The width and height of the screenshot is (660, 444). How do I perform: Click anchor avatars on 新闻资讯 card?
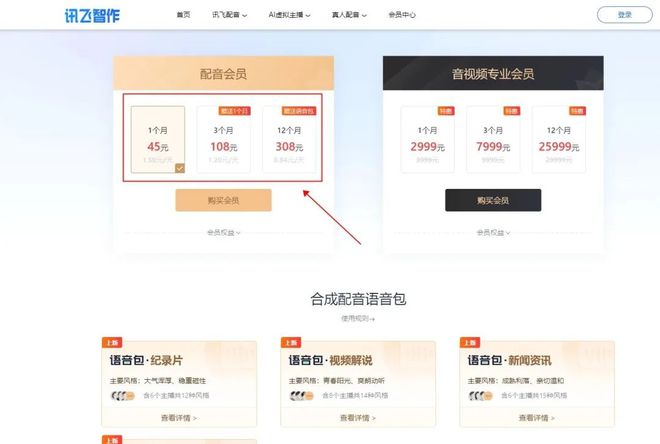481,396
